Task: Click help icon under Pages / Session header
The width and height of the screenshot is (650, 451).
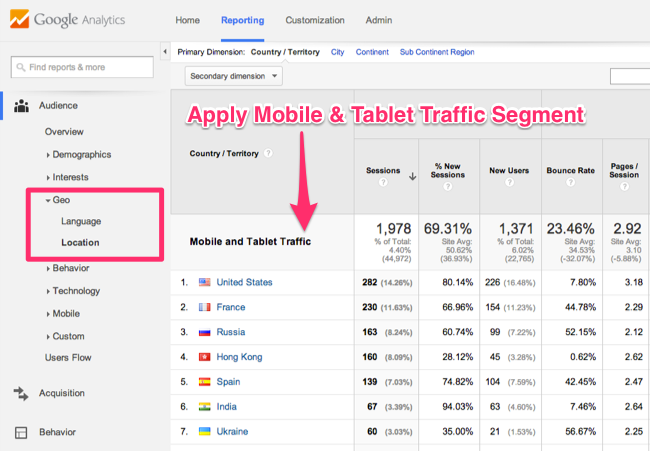Action: 624,187
